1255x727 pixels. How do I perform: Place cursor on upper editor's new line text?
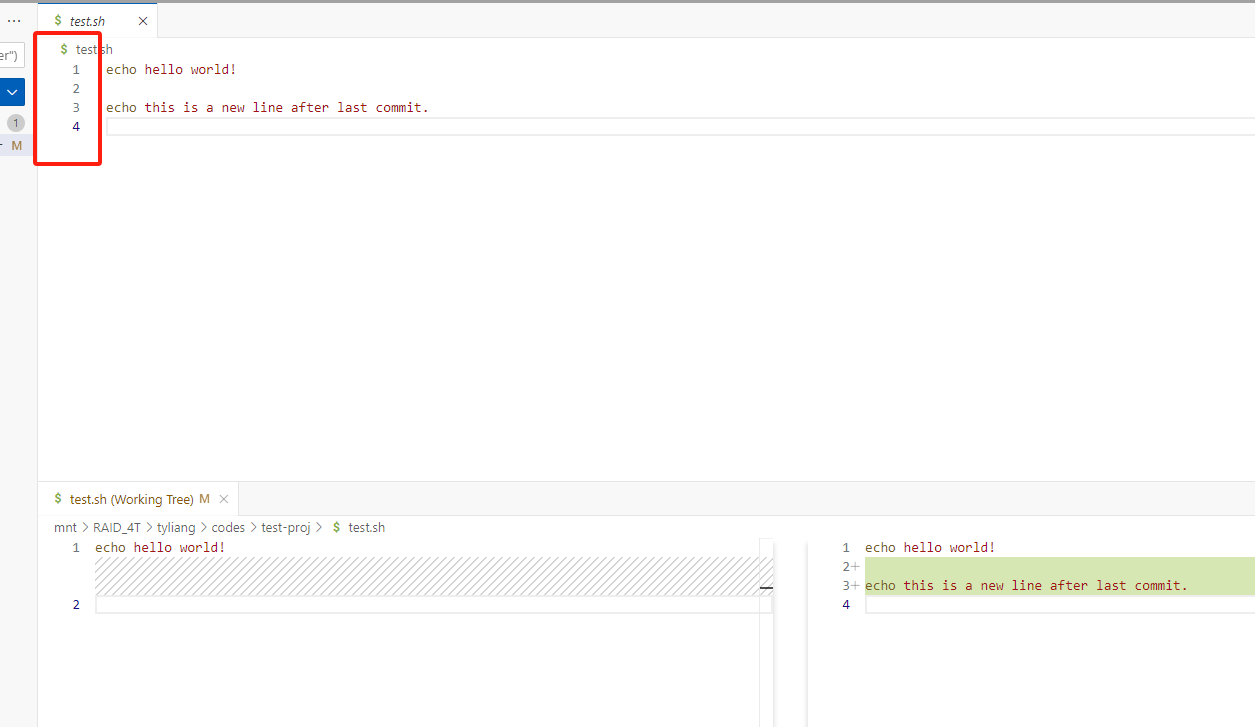tap(267, 108)
